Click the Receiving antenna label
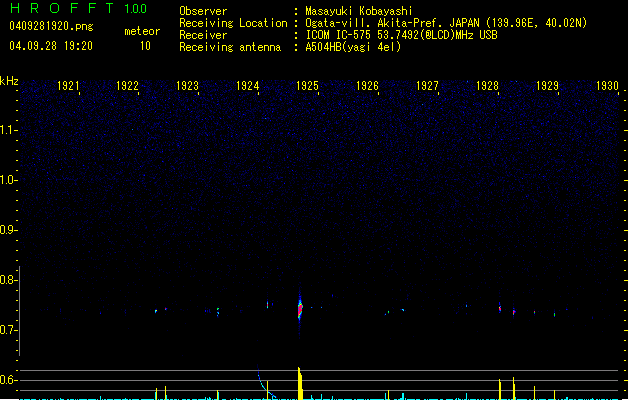This screenshot has height=400, width=629. pyautogui.click(x=230, y=47)
